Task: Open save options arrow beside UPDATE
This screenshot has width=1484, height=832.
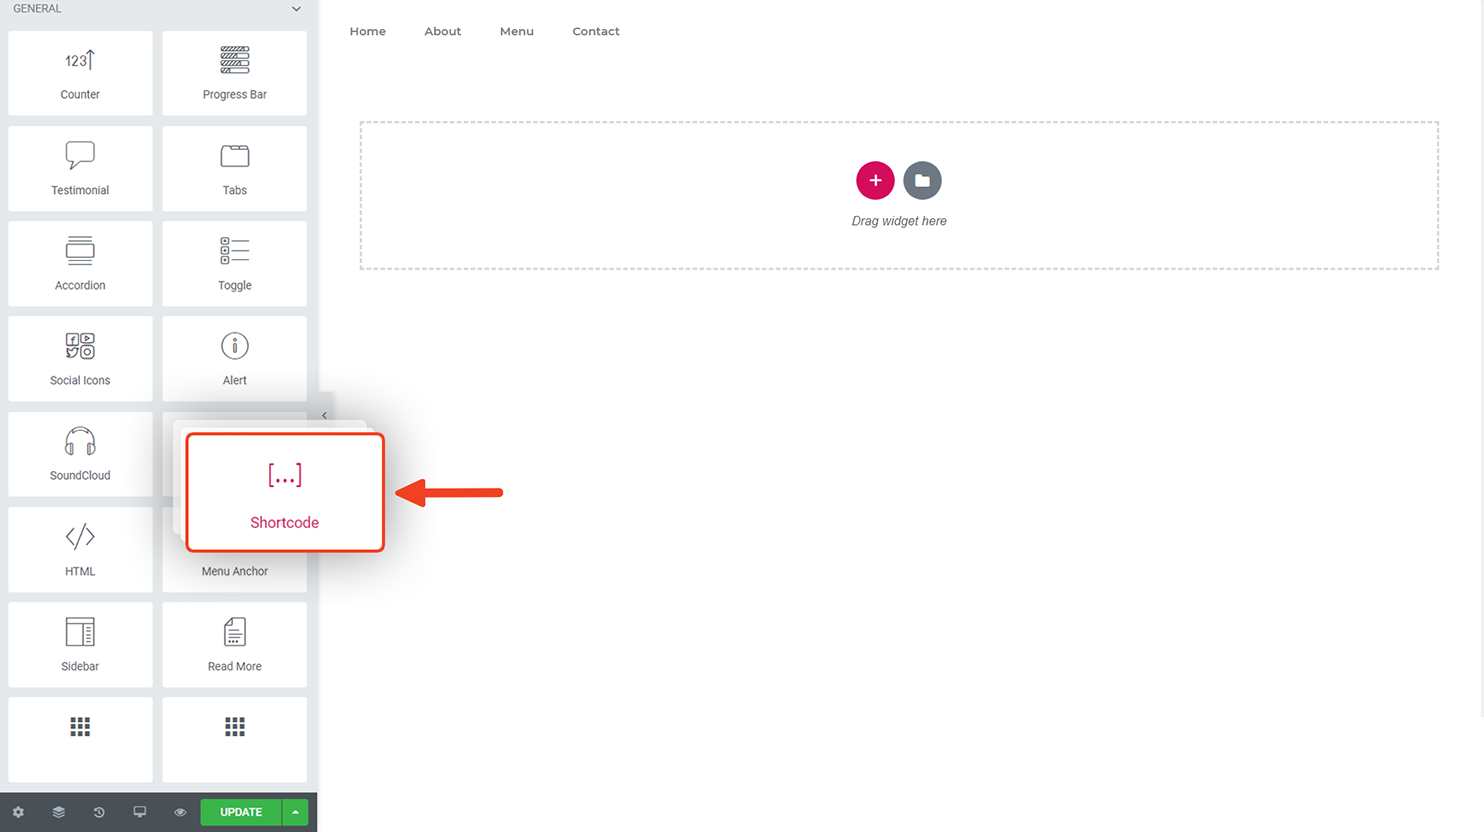Action: point(296,812)
